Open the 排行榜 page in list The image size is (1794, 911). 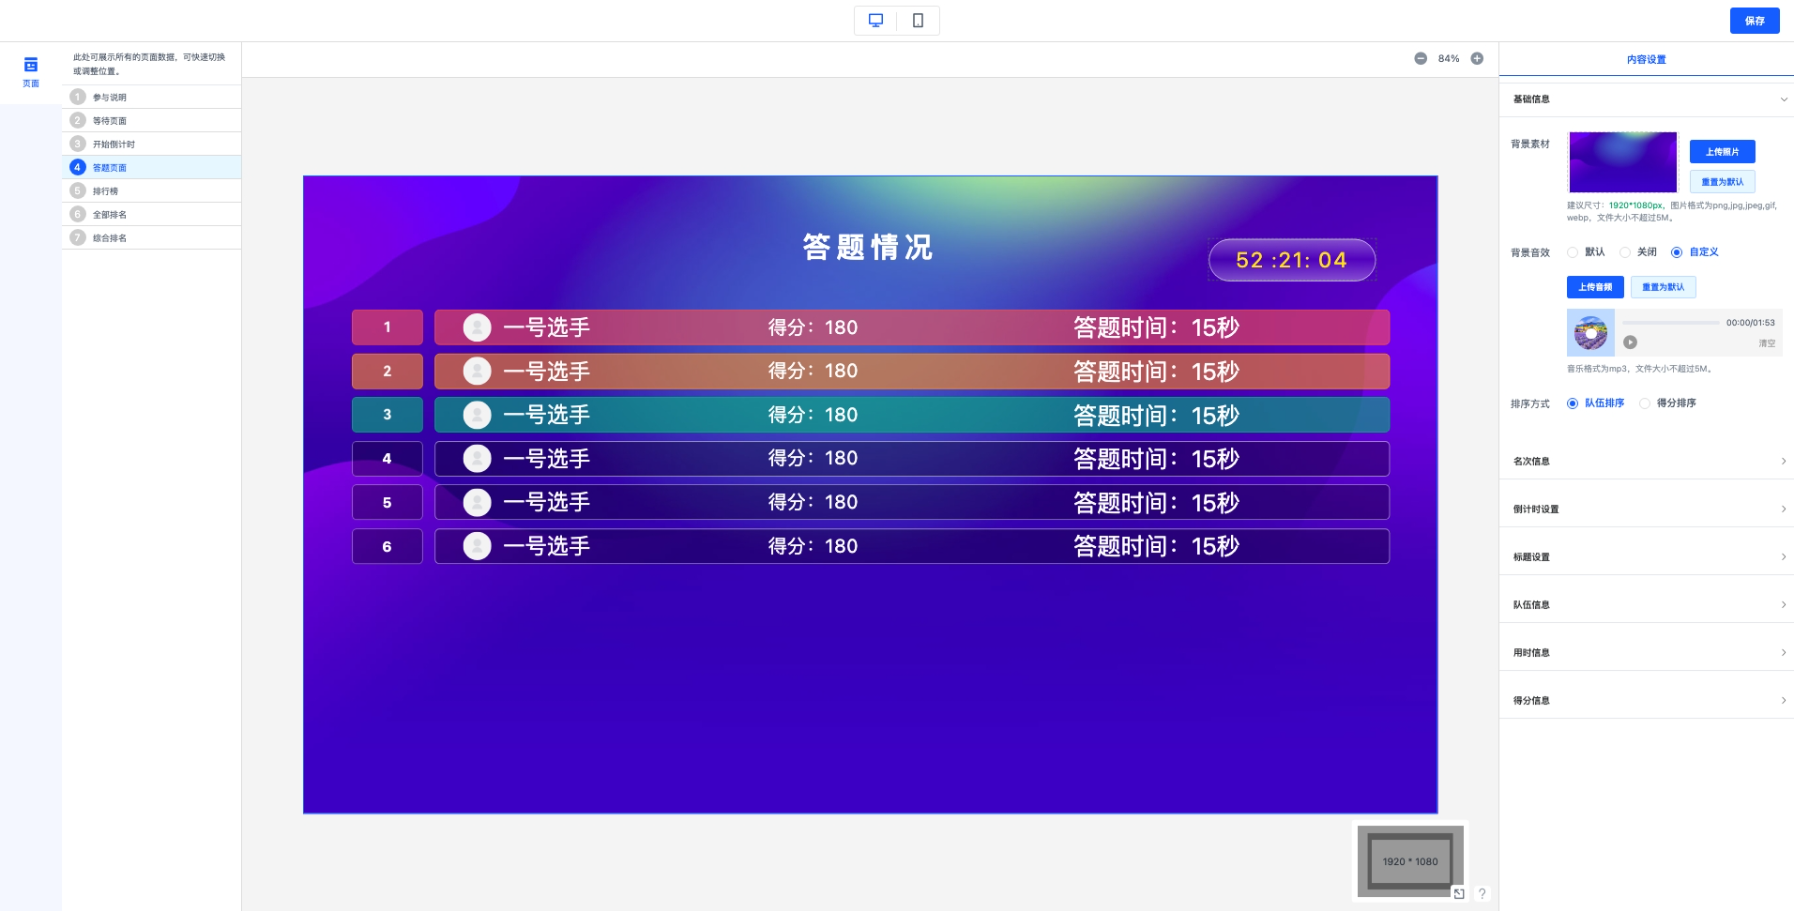coord(106,191)
